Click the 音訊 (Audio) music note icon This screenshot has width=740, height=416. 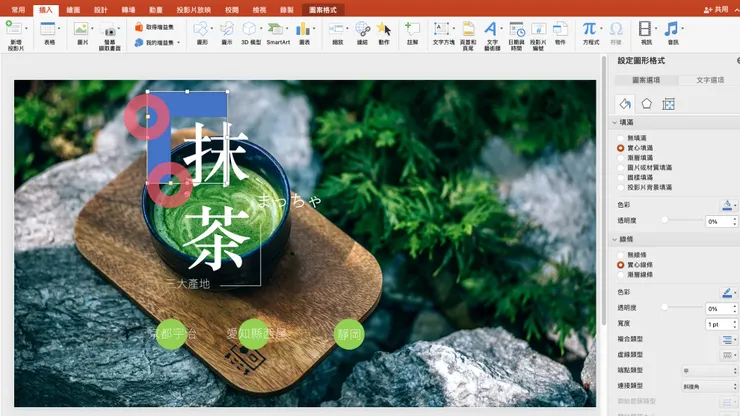pos(671,29)
